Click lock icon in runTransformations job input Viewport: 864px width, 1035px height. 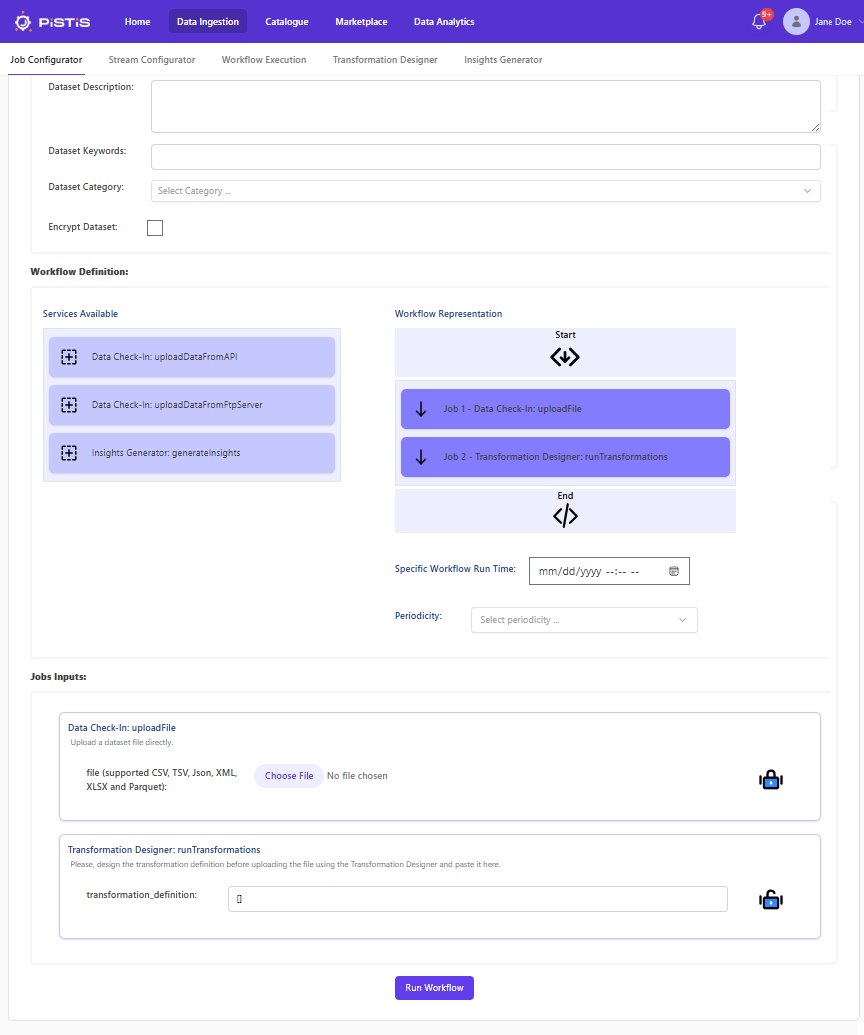[x=771, y=900]
